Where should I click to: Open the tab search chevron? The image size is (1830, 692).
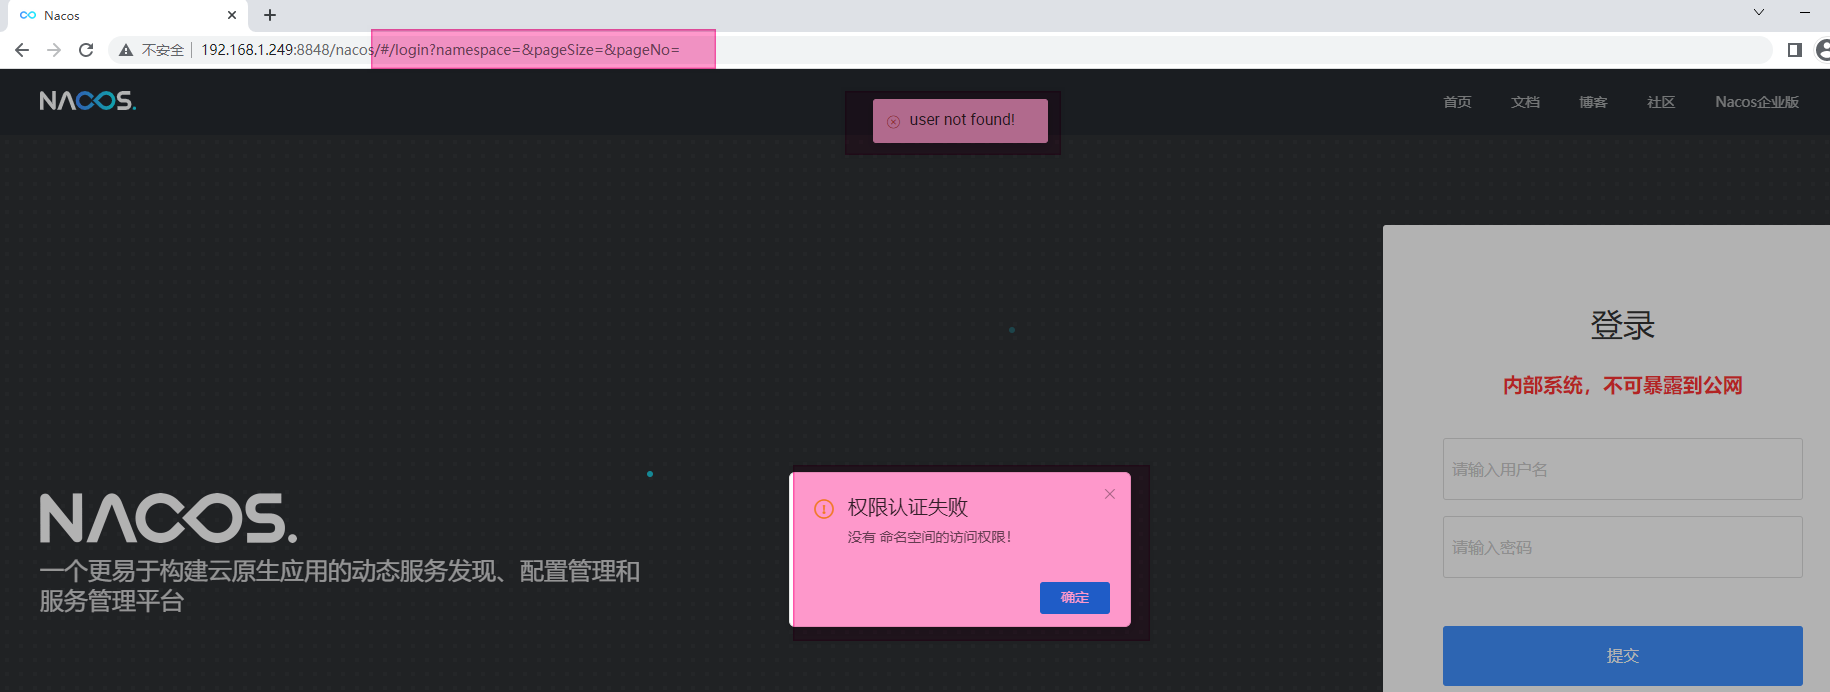point(1759,12)
